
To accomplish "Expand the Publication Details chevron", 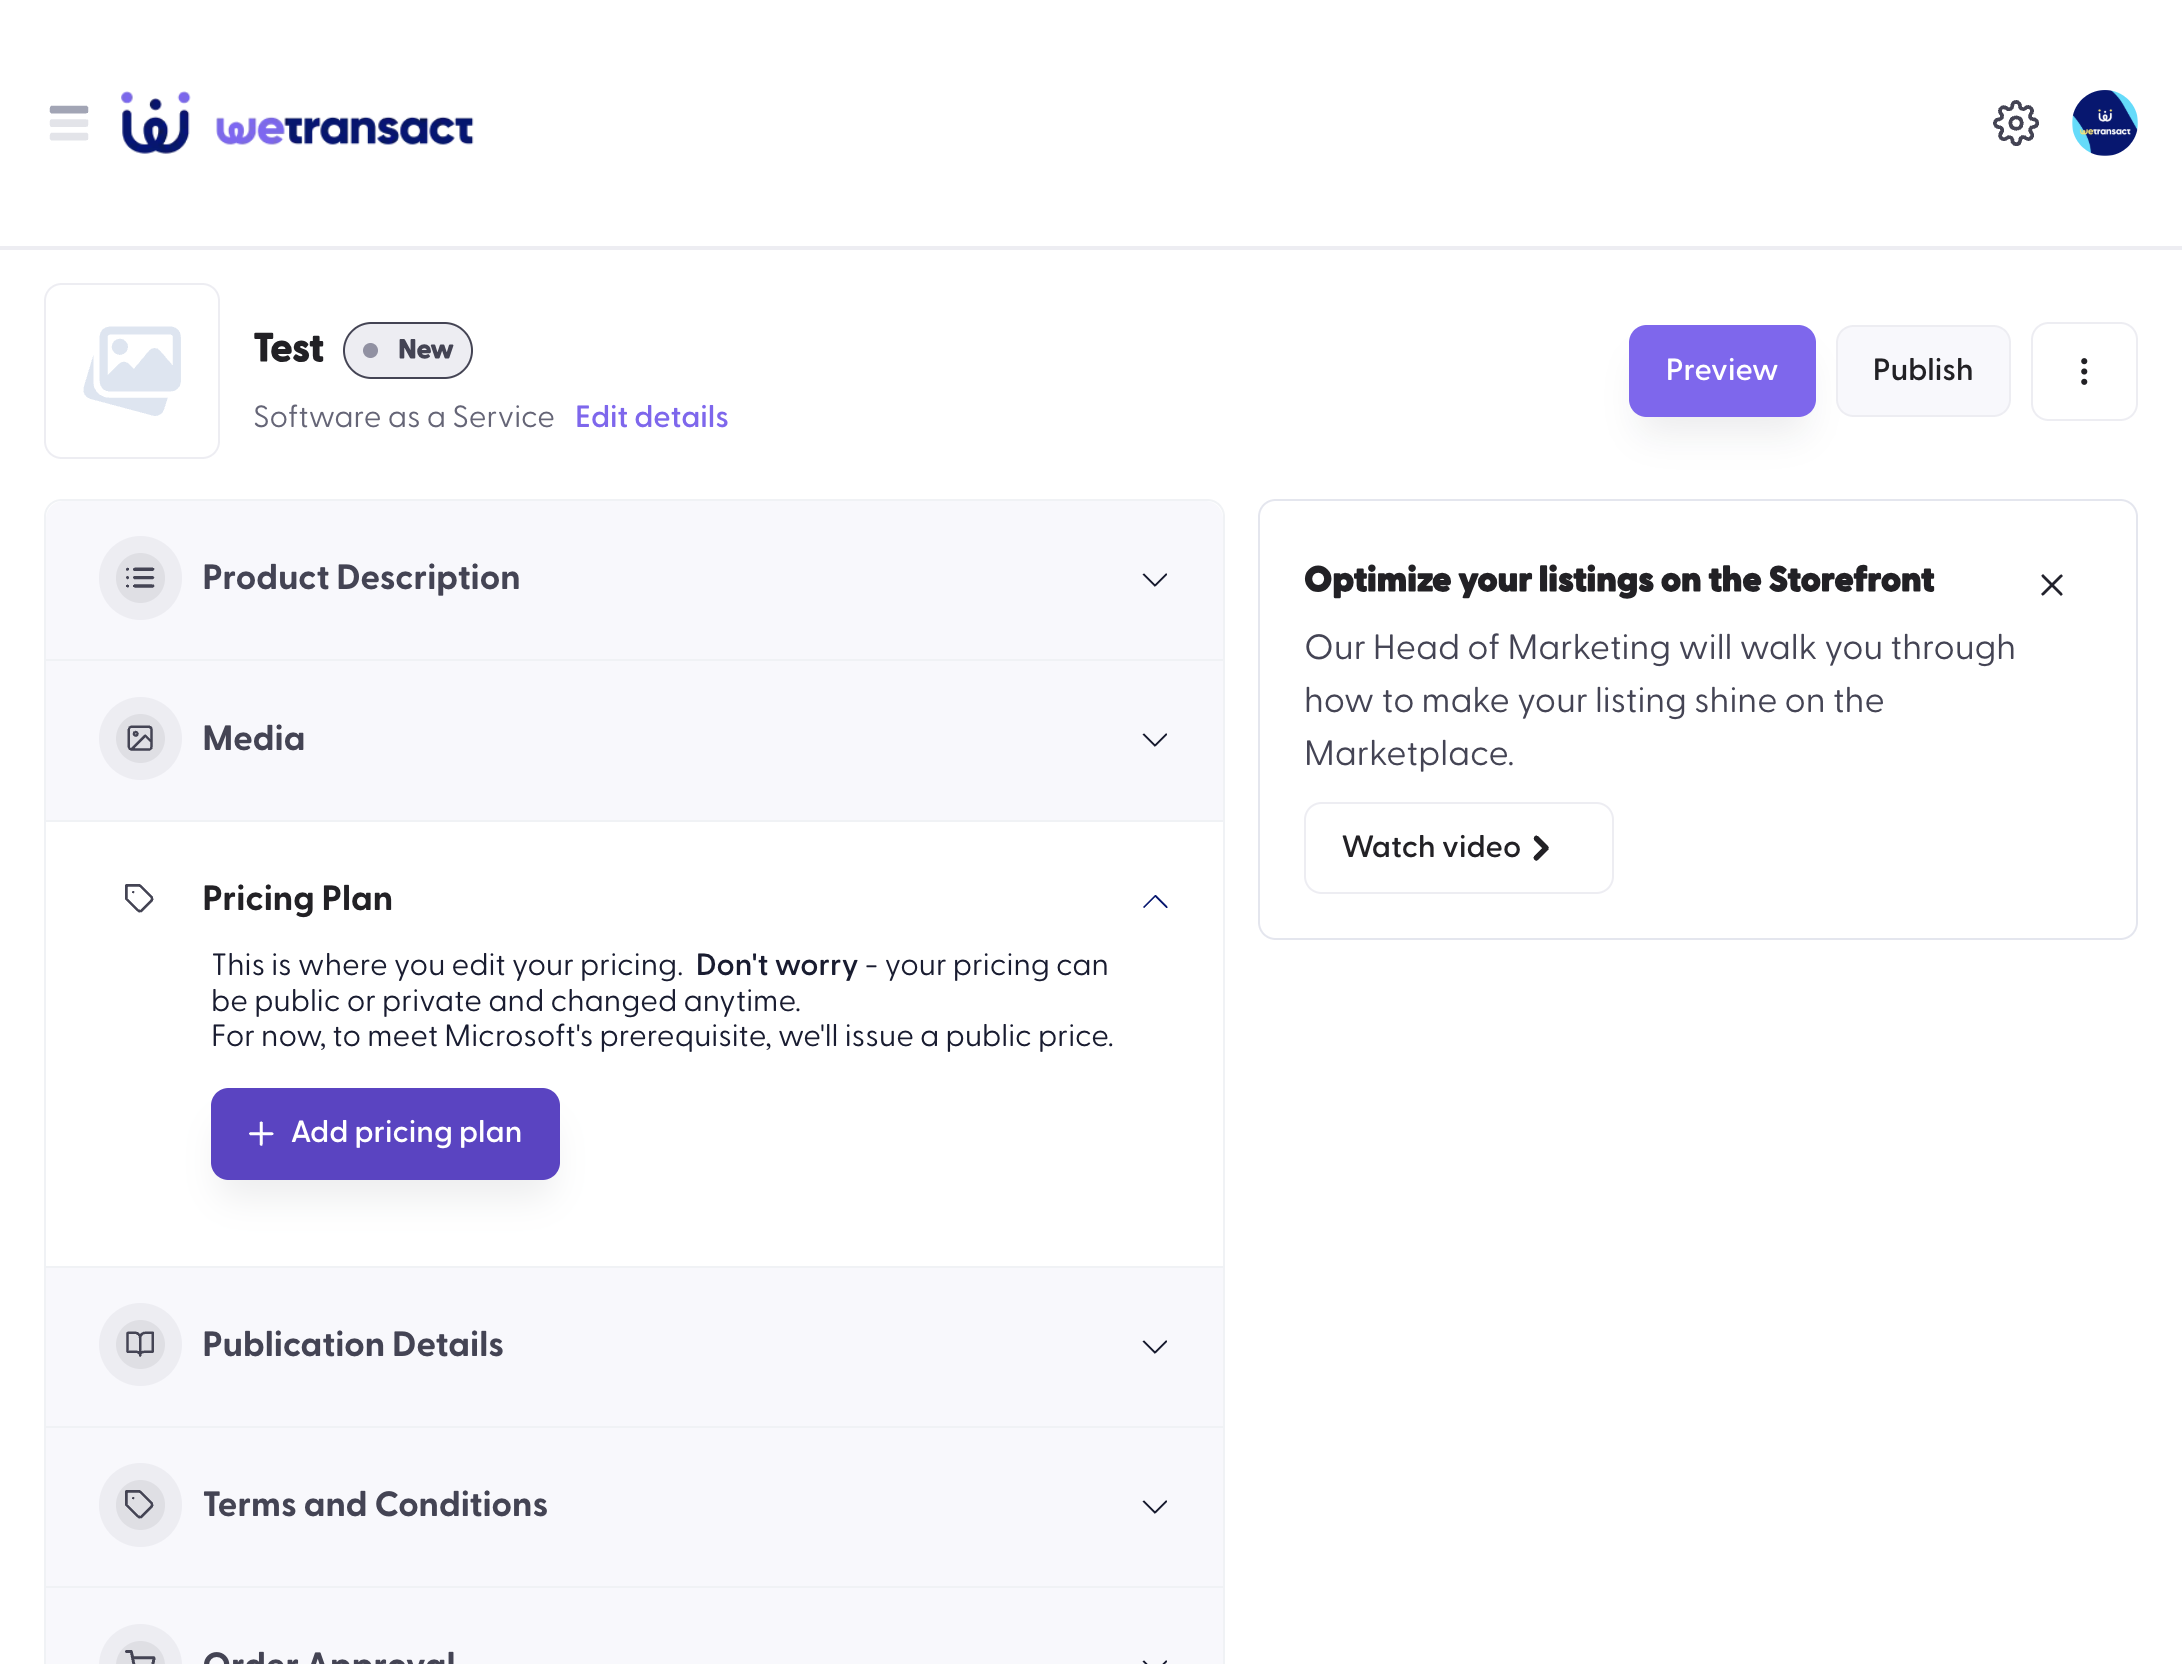I will tap(1155, 1347).
